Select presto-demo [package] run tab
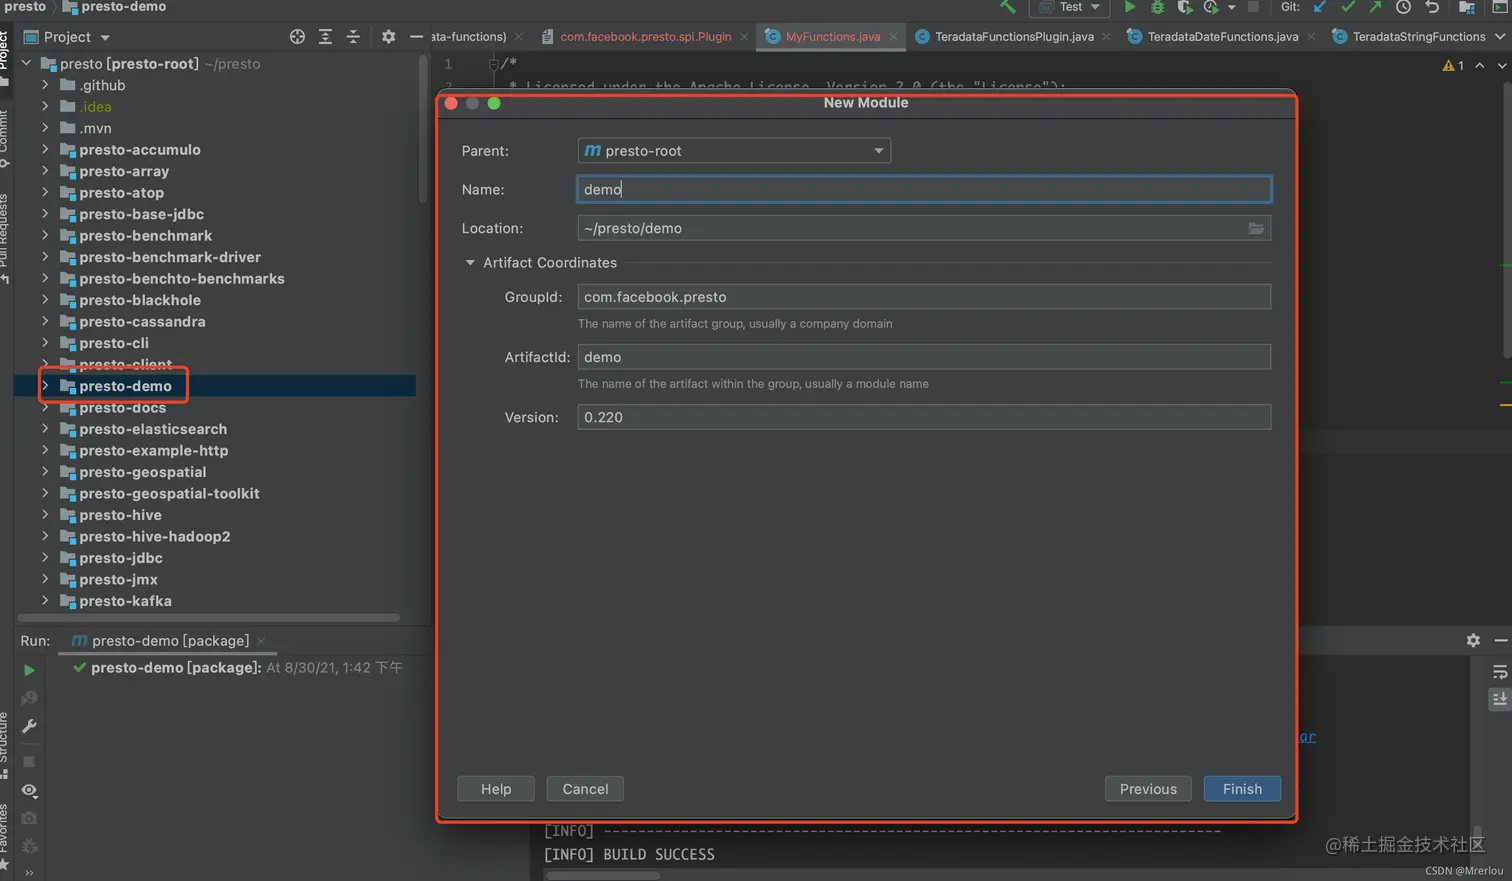Screen dimensions: 1512x881 pos(170,641)
